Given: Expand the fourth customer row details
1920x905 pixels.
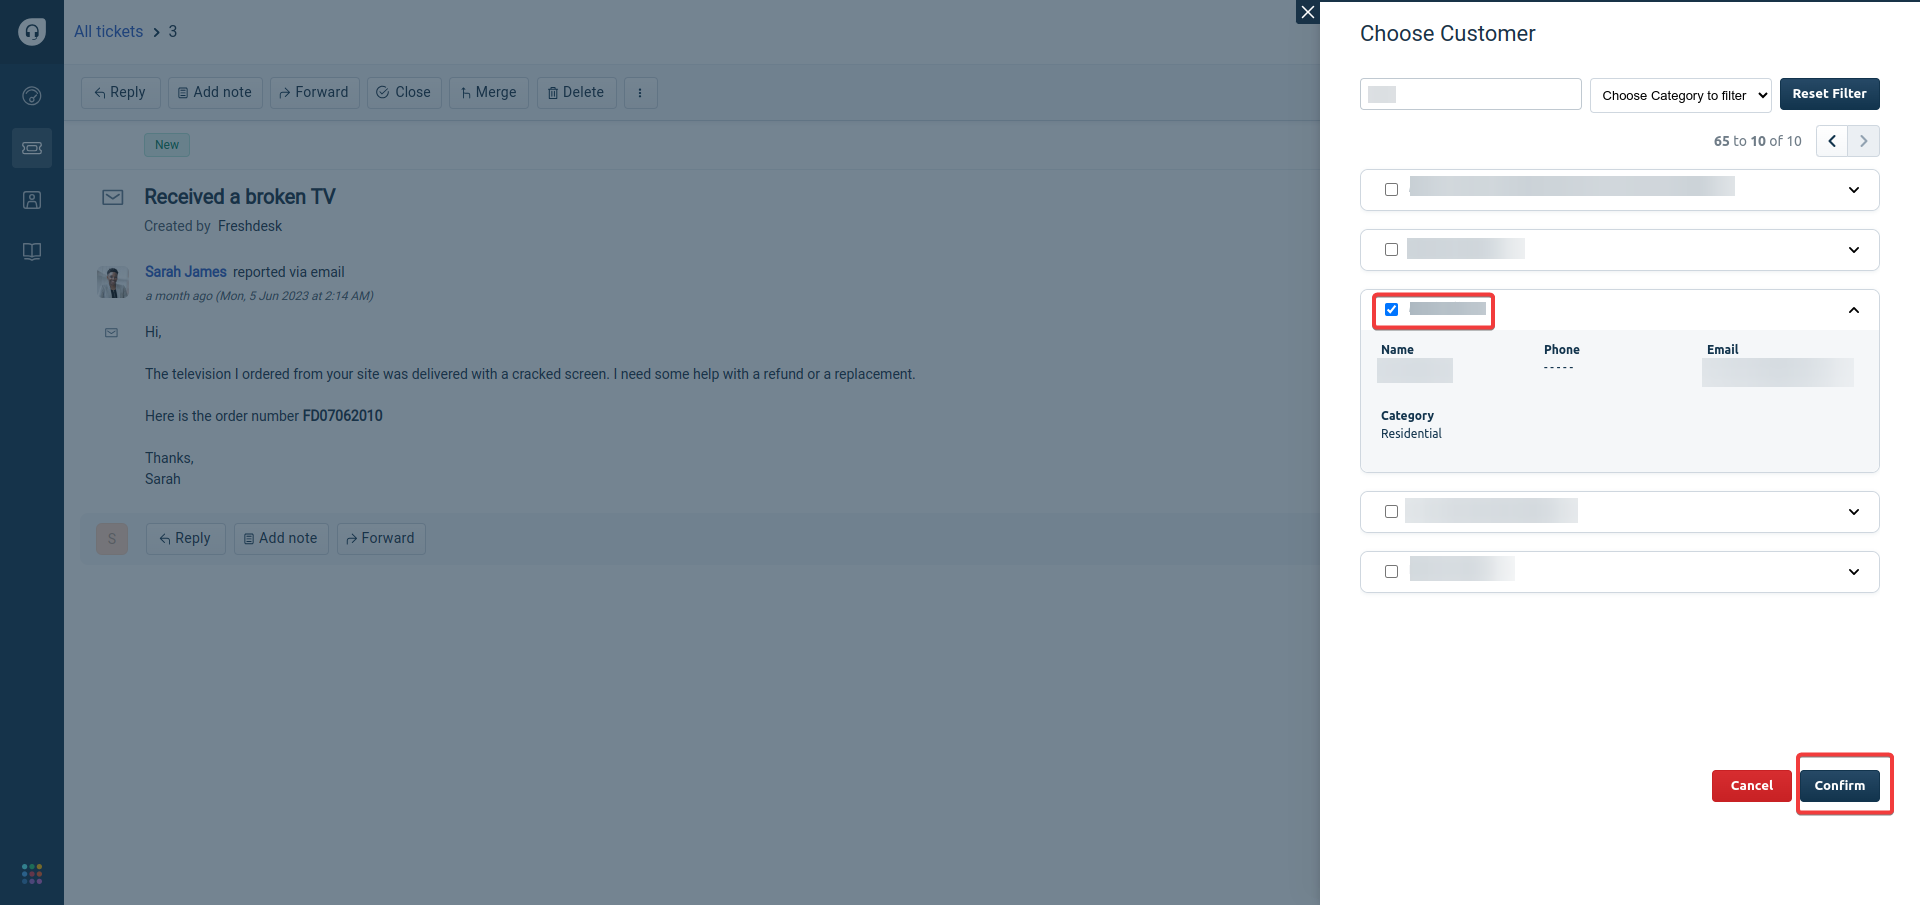Looking at the screenshot, I should pyautogui.click(x=1854, y=512).
